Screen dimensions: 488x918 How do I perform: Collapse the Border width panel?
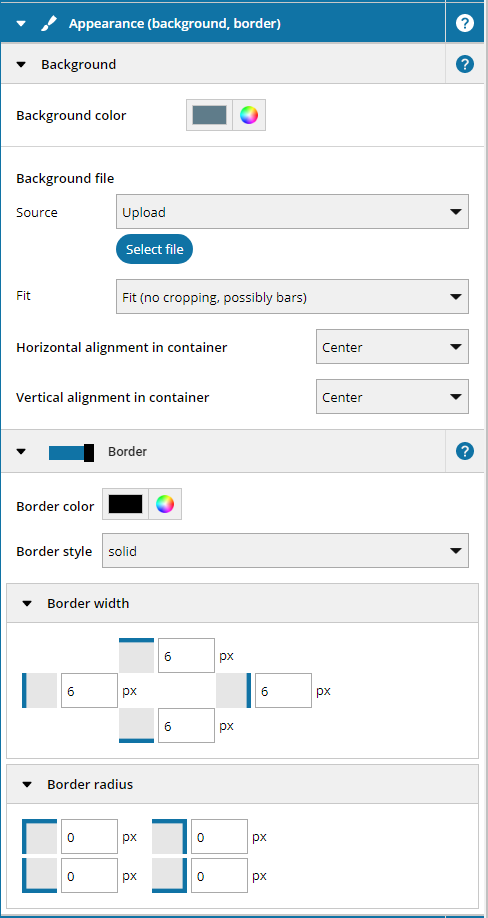point(28,604)
